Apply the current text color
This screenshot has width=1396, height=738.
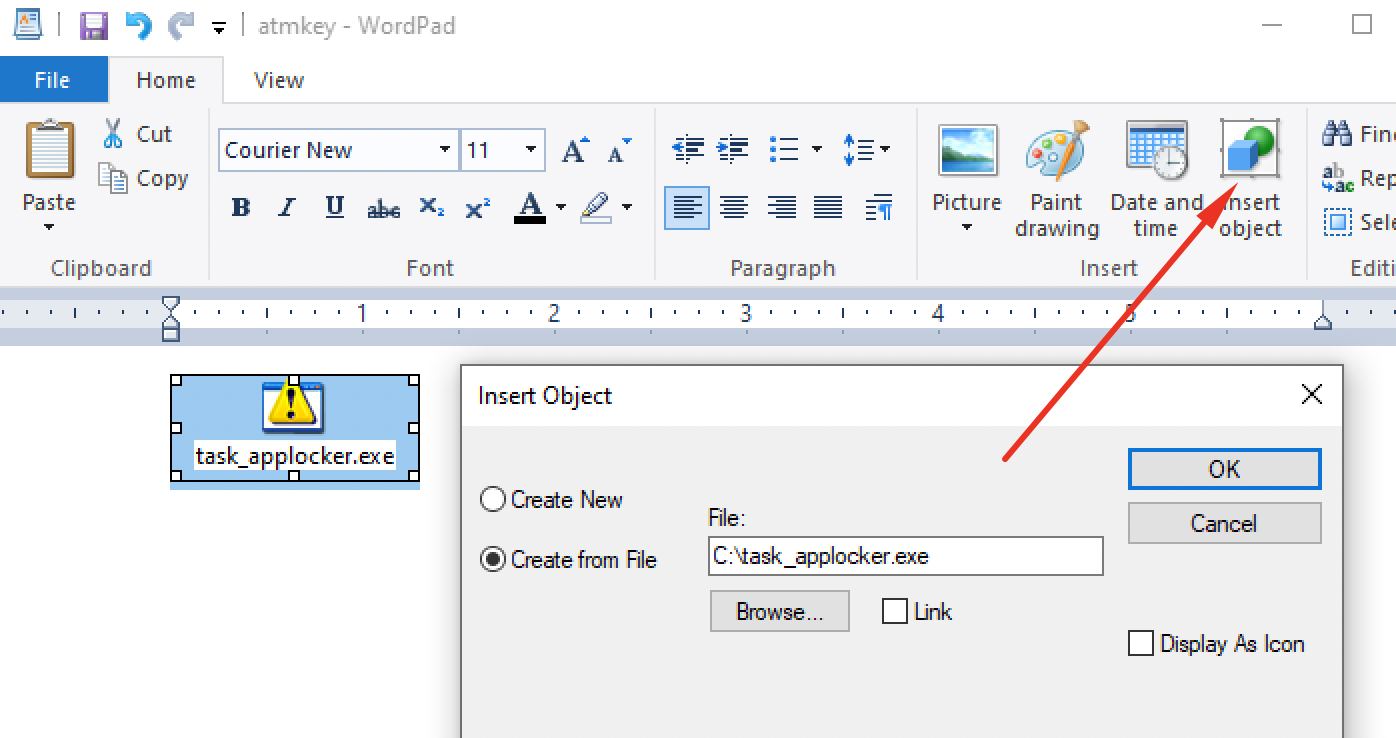tap(530, 207)
